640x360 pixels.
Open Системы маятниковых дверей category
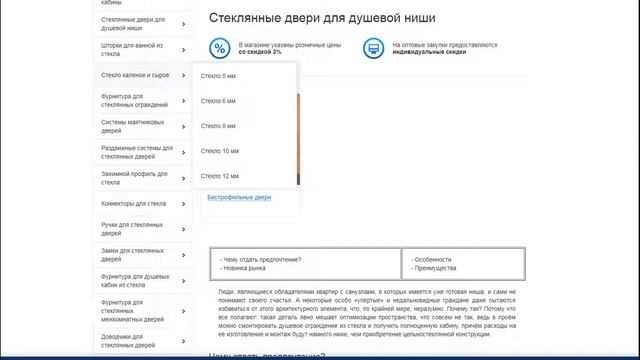[x=133, y=126]
